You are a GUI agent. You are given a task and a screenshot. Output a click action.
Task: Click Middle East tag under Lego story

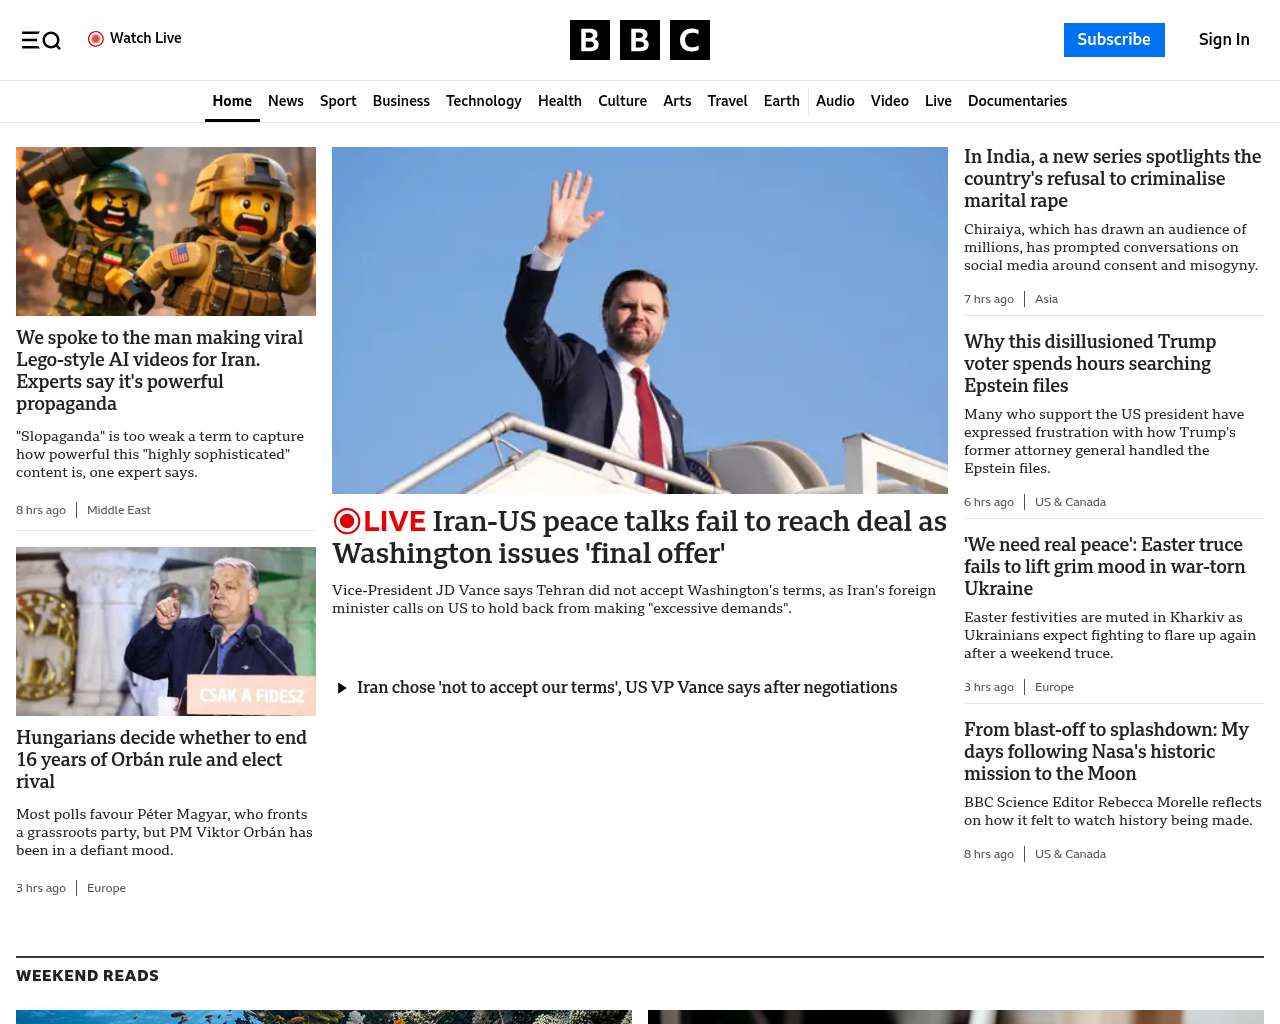click(119, 510)
